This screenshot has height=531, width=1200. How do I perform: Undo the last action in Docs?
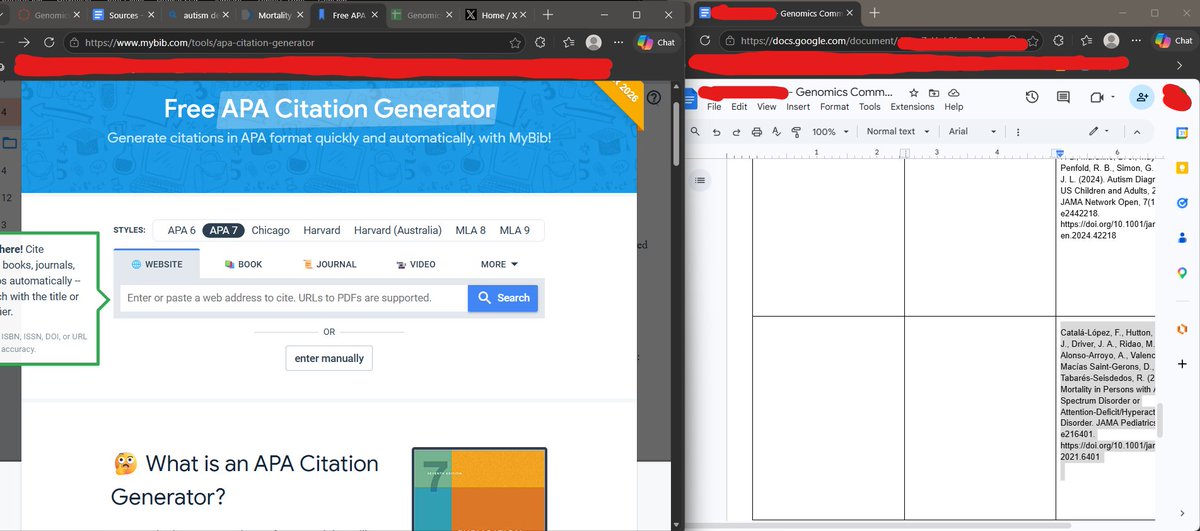716,131
